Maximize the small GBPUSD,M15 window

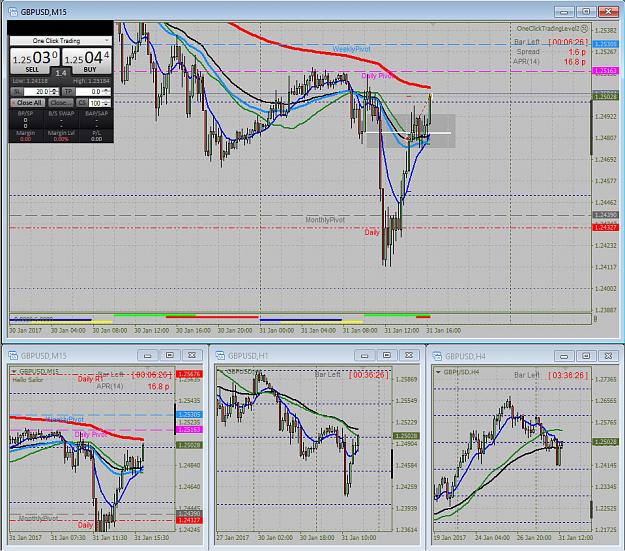[169, 355]
